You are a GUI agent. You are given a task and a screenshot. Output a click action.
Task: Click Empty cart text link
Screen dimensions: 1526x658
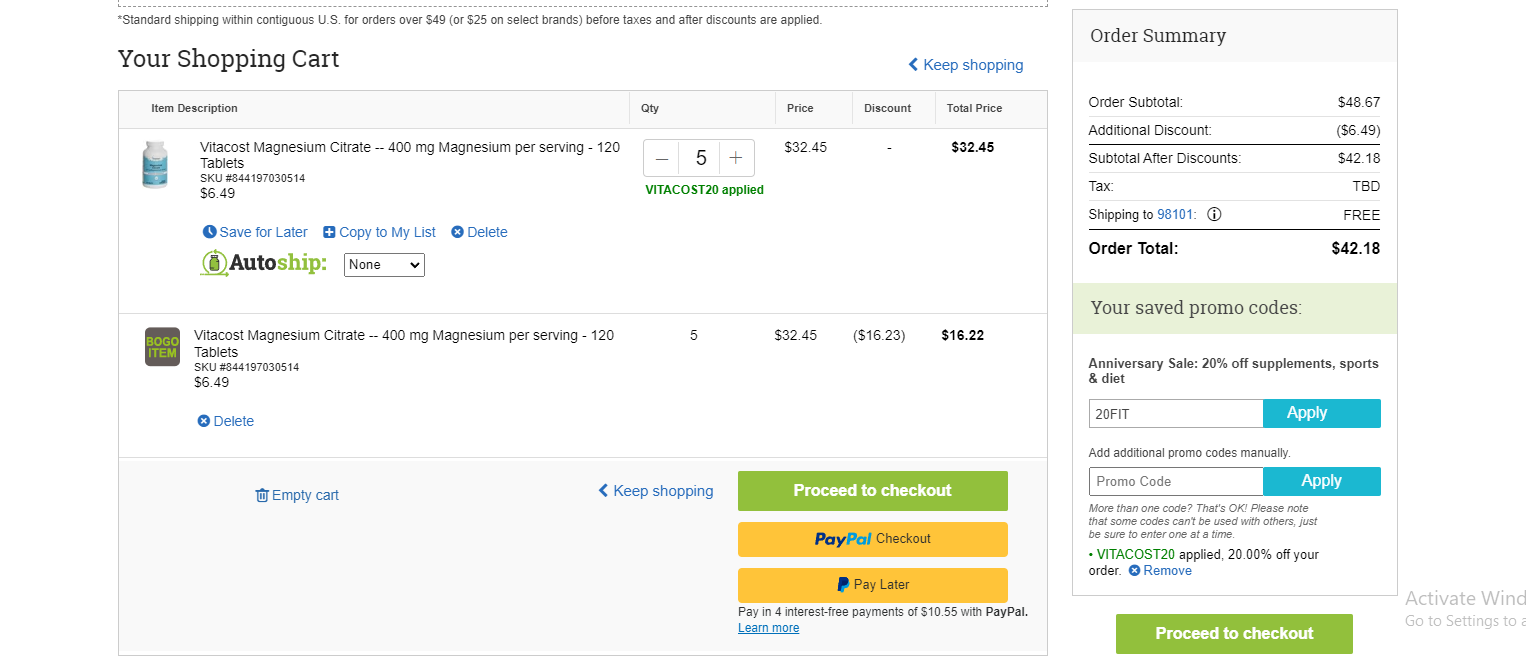[305, 495]
